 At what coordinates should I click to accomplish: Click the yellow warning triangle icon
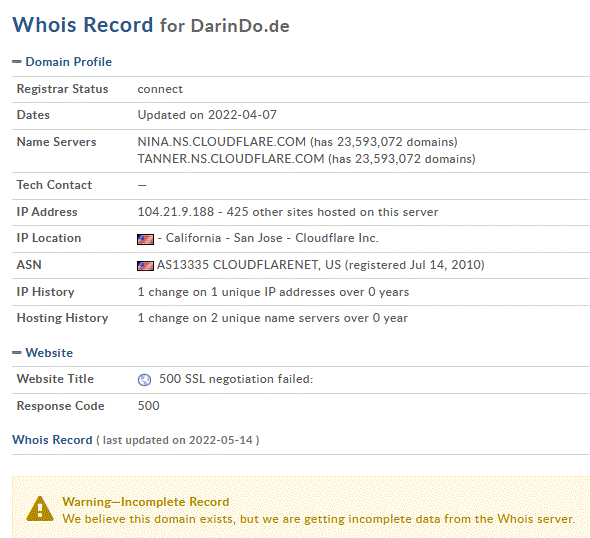tap(40, 509)
